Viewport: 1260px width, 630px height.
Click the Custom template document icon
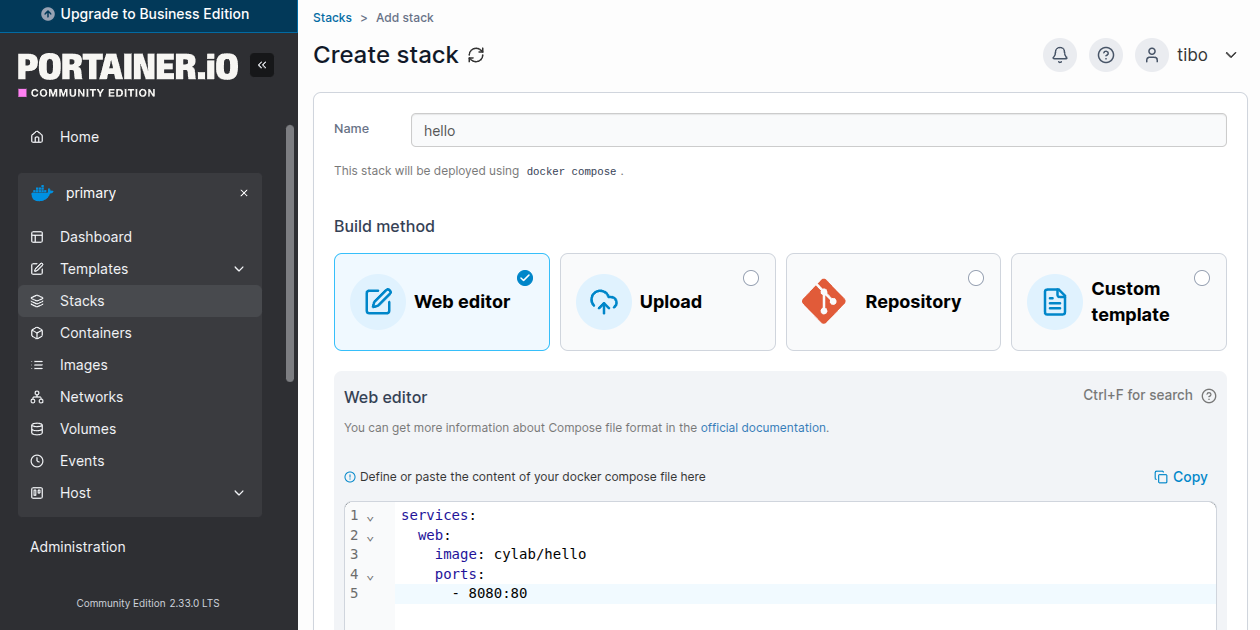pyautogui.click(x=1055, y=302)
